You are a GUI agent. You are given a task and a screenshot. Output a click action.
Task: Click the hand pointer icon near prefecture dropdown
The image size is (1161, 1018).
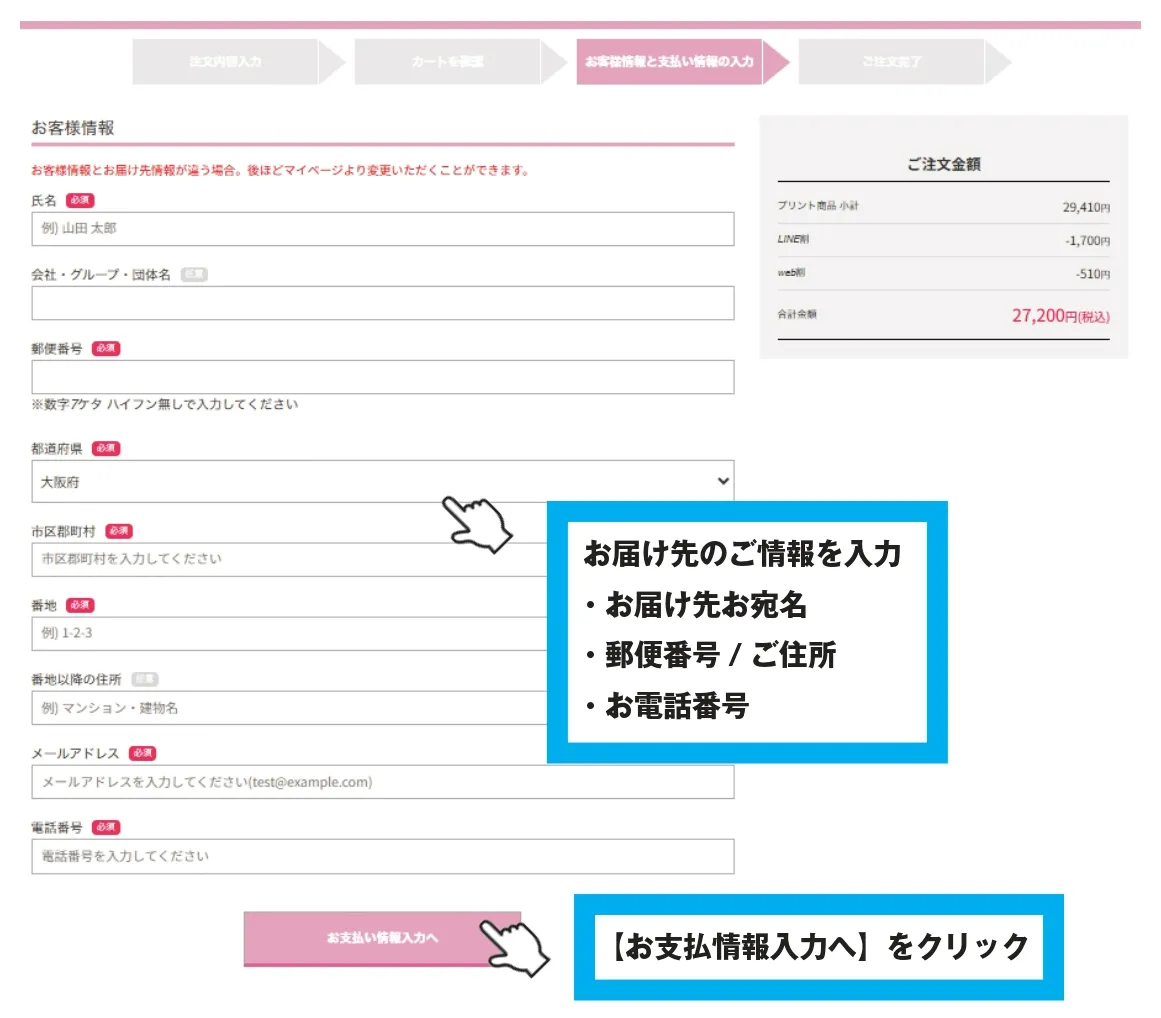point(476,522)
